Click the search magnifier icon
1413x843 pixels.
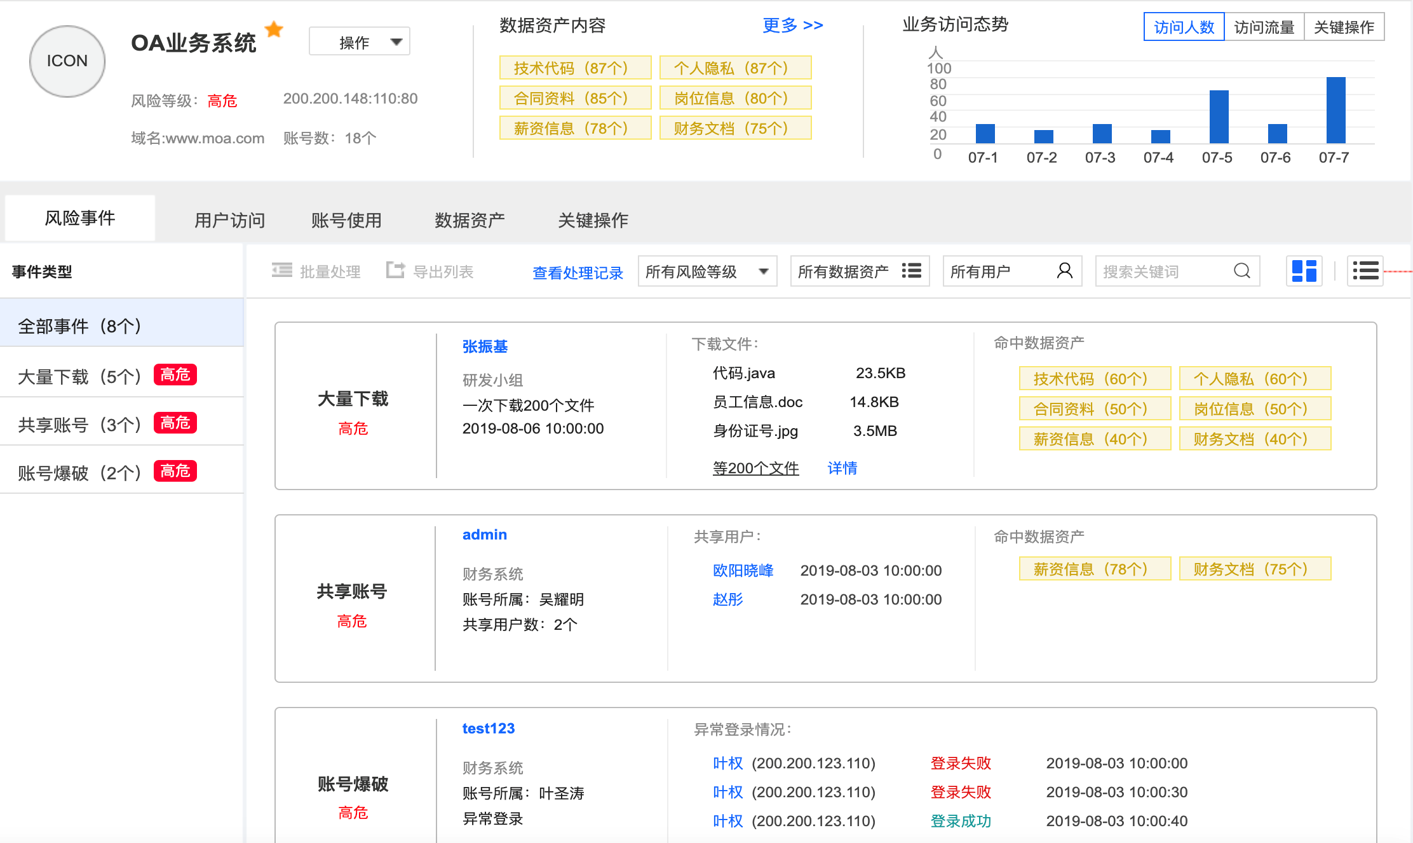pos(1242,271)
